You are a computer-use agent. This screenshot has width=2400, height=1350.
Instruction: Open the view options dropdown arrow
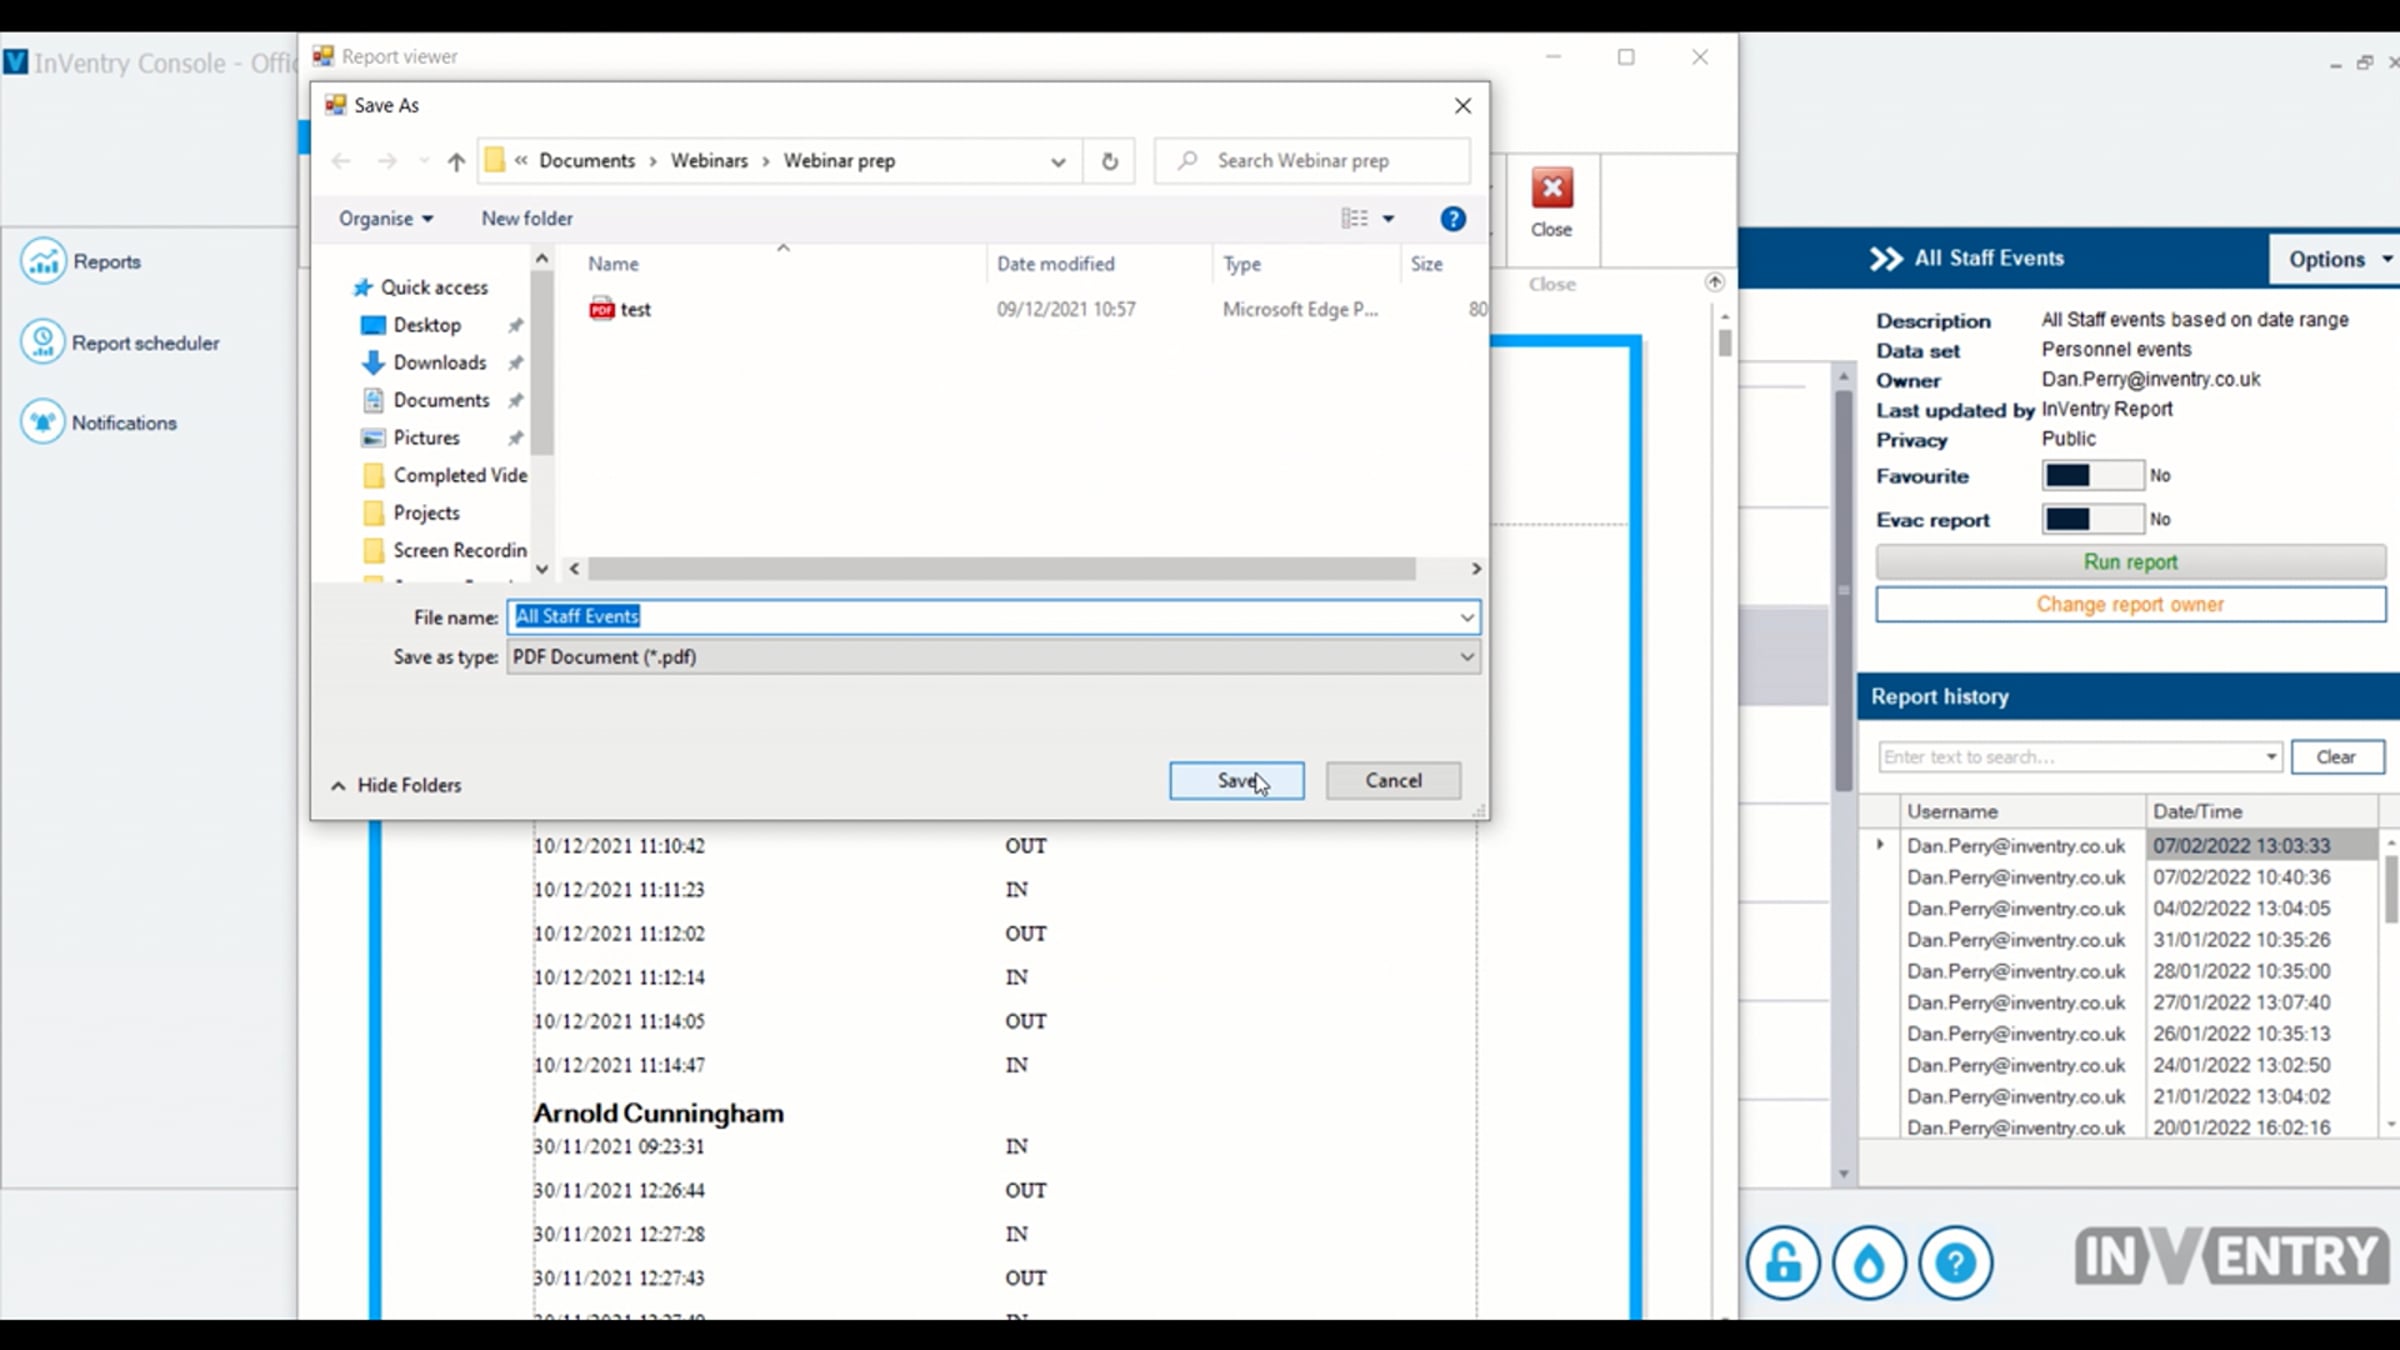click(x=1388, y=218)
